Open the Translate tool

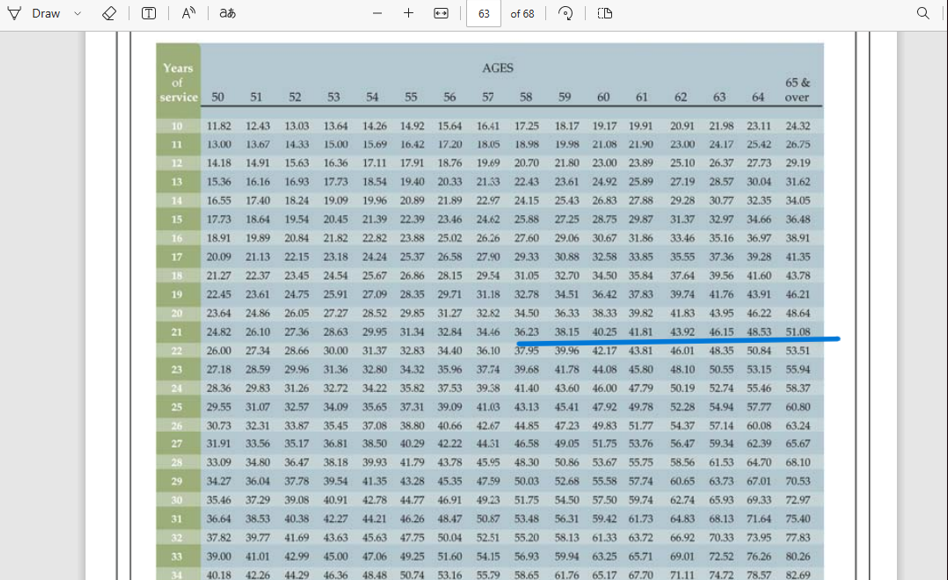[x=228, y=14]
